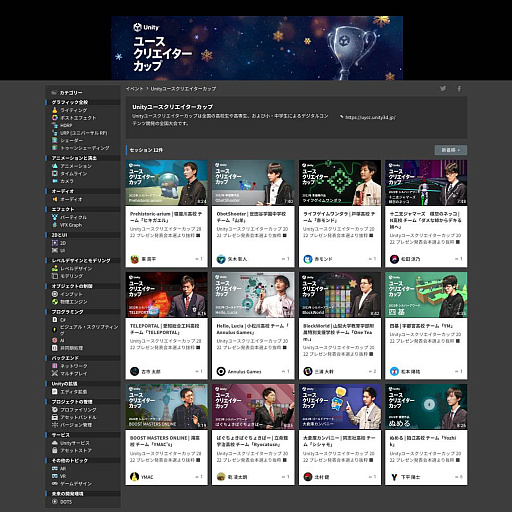Viewport: 512px width, 512px height.
Task: Click the Facebook share icon
Action: click(x=459, y=88)
